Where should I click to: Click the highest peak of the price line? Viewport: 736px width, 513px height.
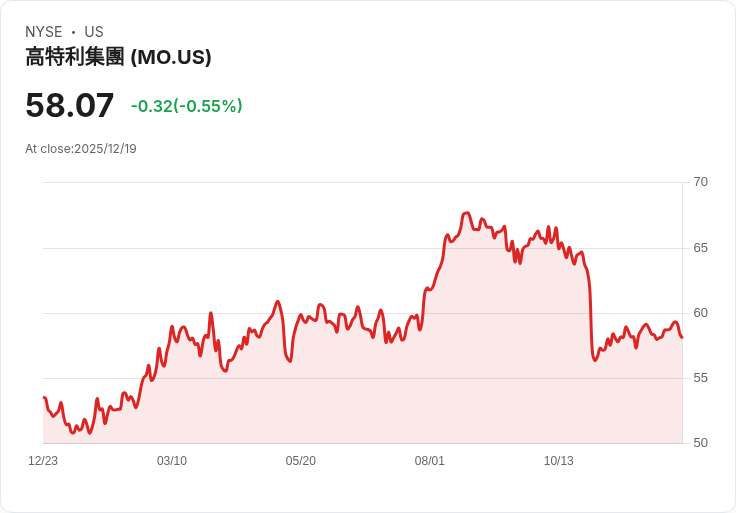(x=466, y=213)
